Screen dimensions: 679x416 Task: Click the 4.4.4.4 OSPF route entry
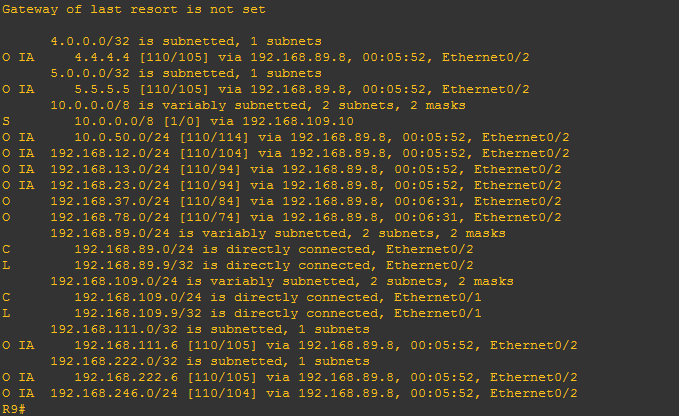pos(266,57)
